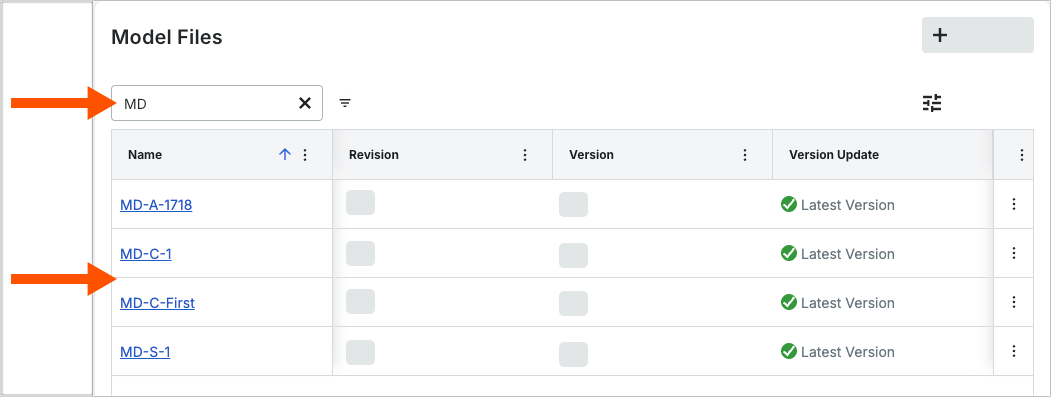Open the filter icon beside search
1051x397 pixels.
345,103
